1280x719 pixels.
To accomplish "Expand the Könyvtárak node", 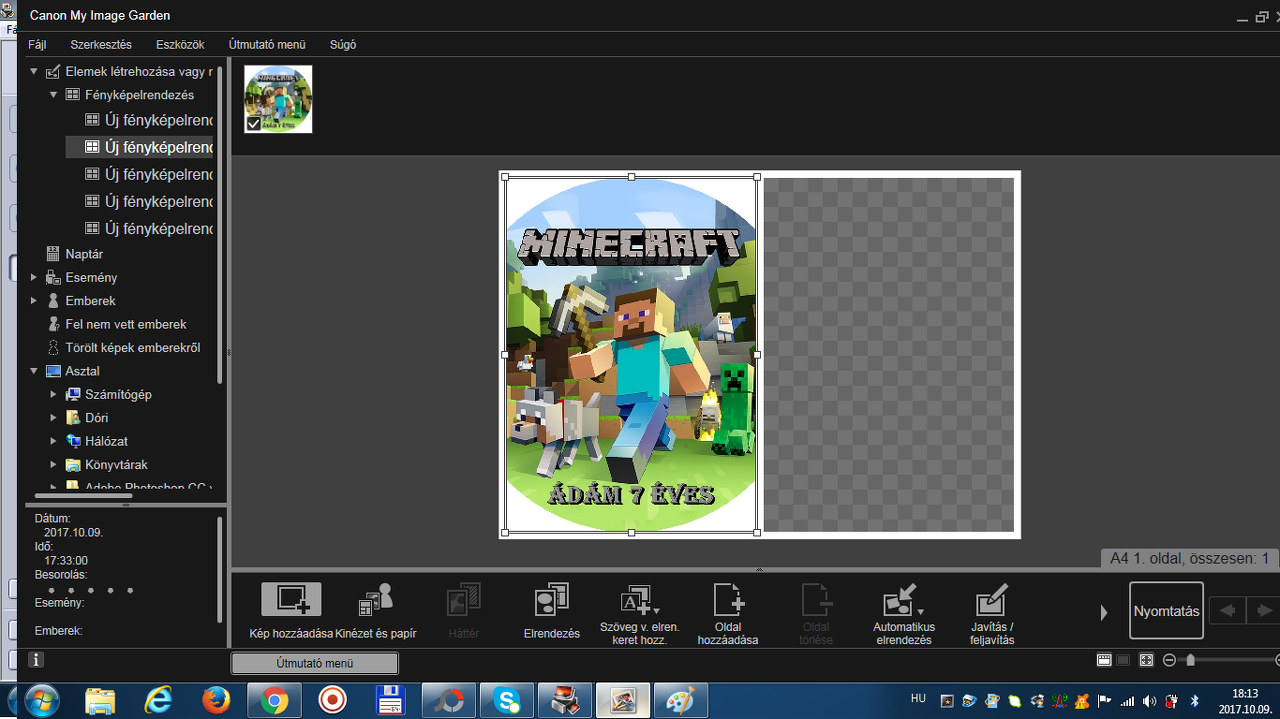I will pos(53,465).
